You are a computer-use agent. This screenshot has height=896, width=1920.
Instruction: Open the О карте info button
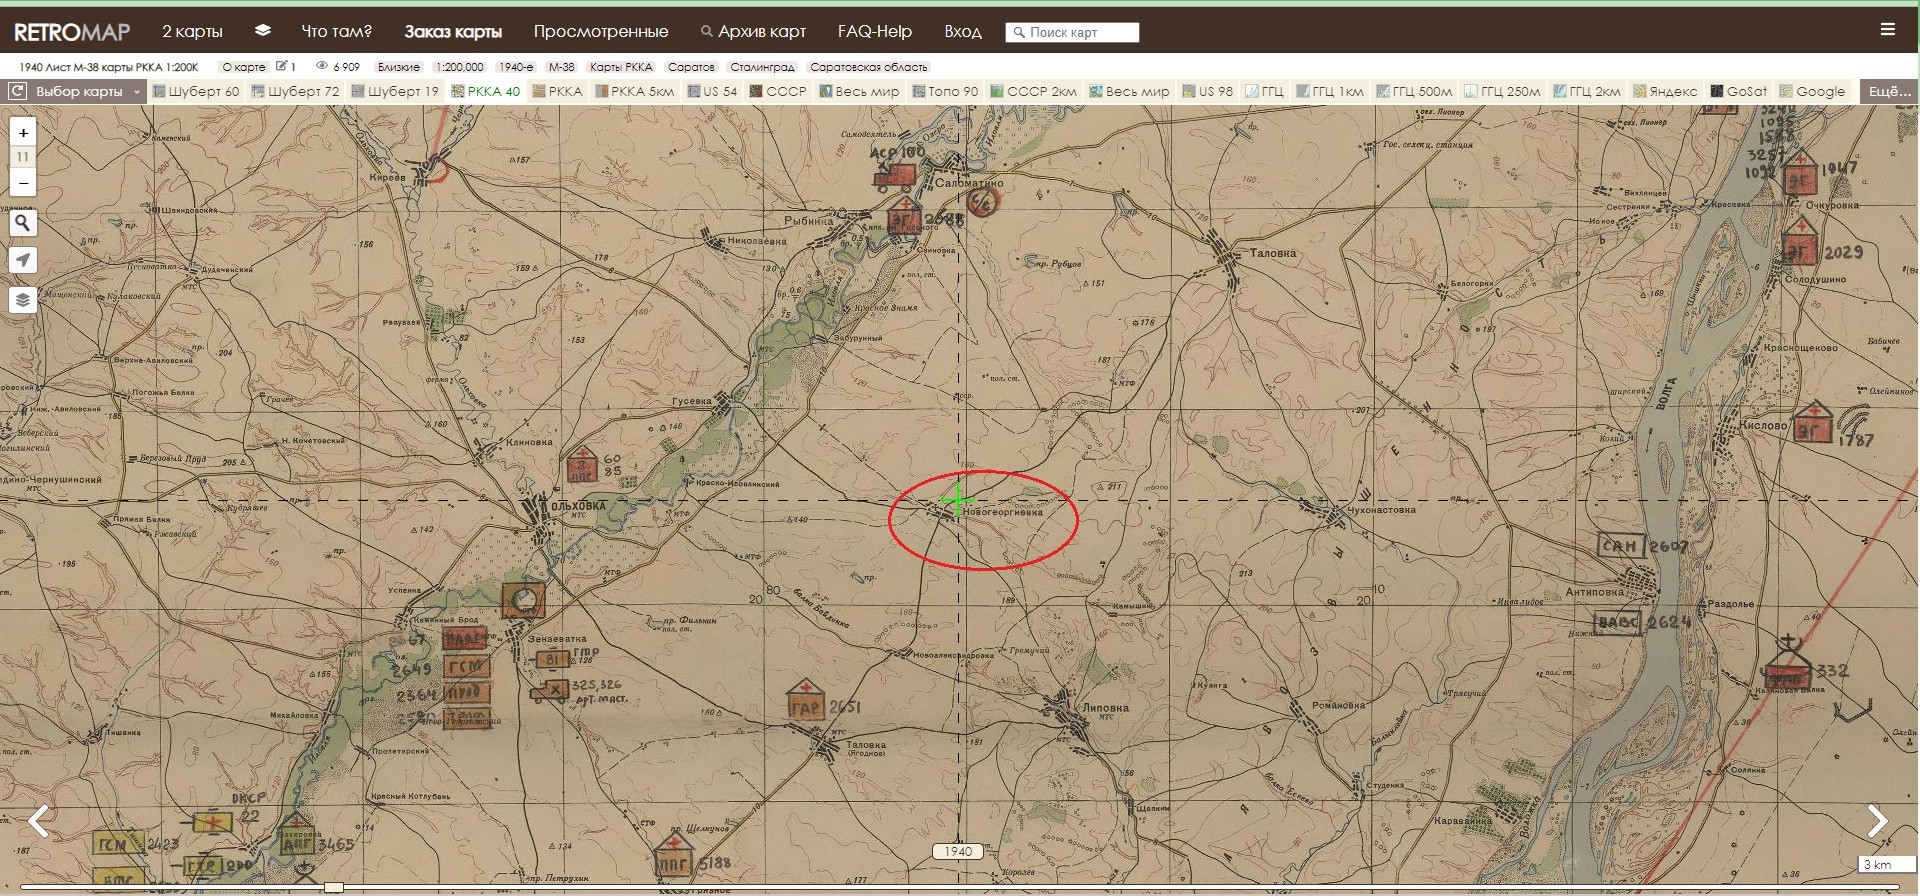click(x=244, y=67)
